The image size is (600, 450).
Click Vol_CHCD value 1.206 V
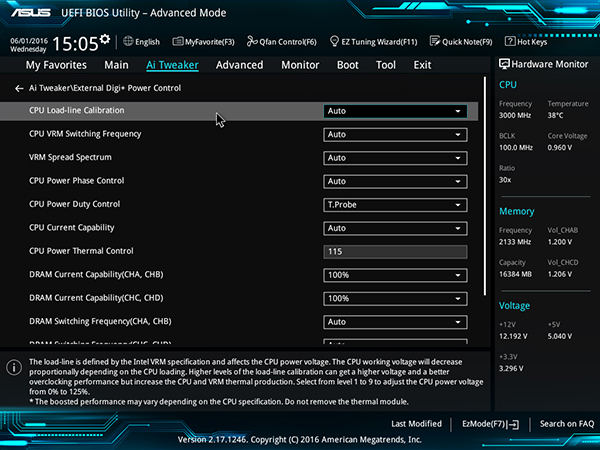click(559, 274)
